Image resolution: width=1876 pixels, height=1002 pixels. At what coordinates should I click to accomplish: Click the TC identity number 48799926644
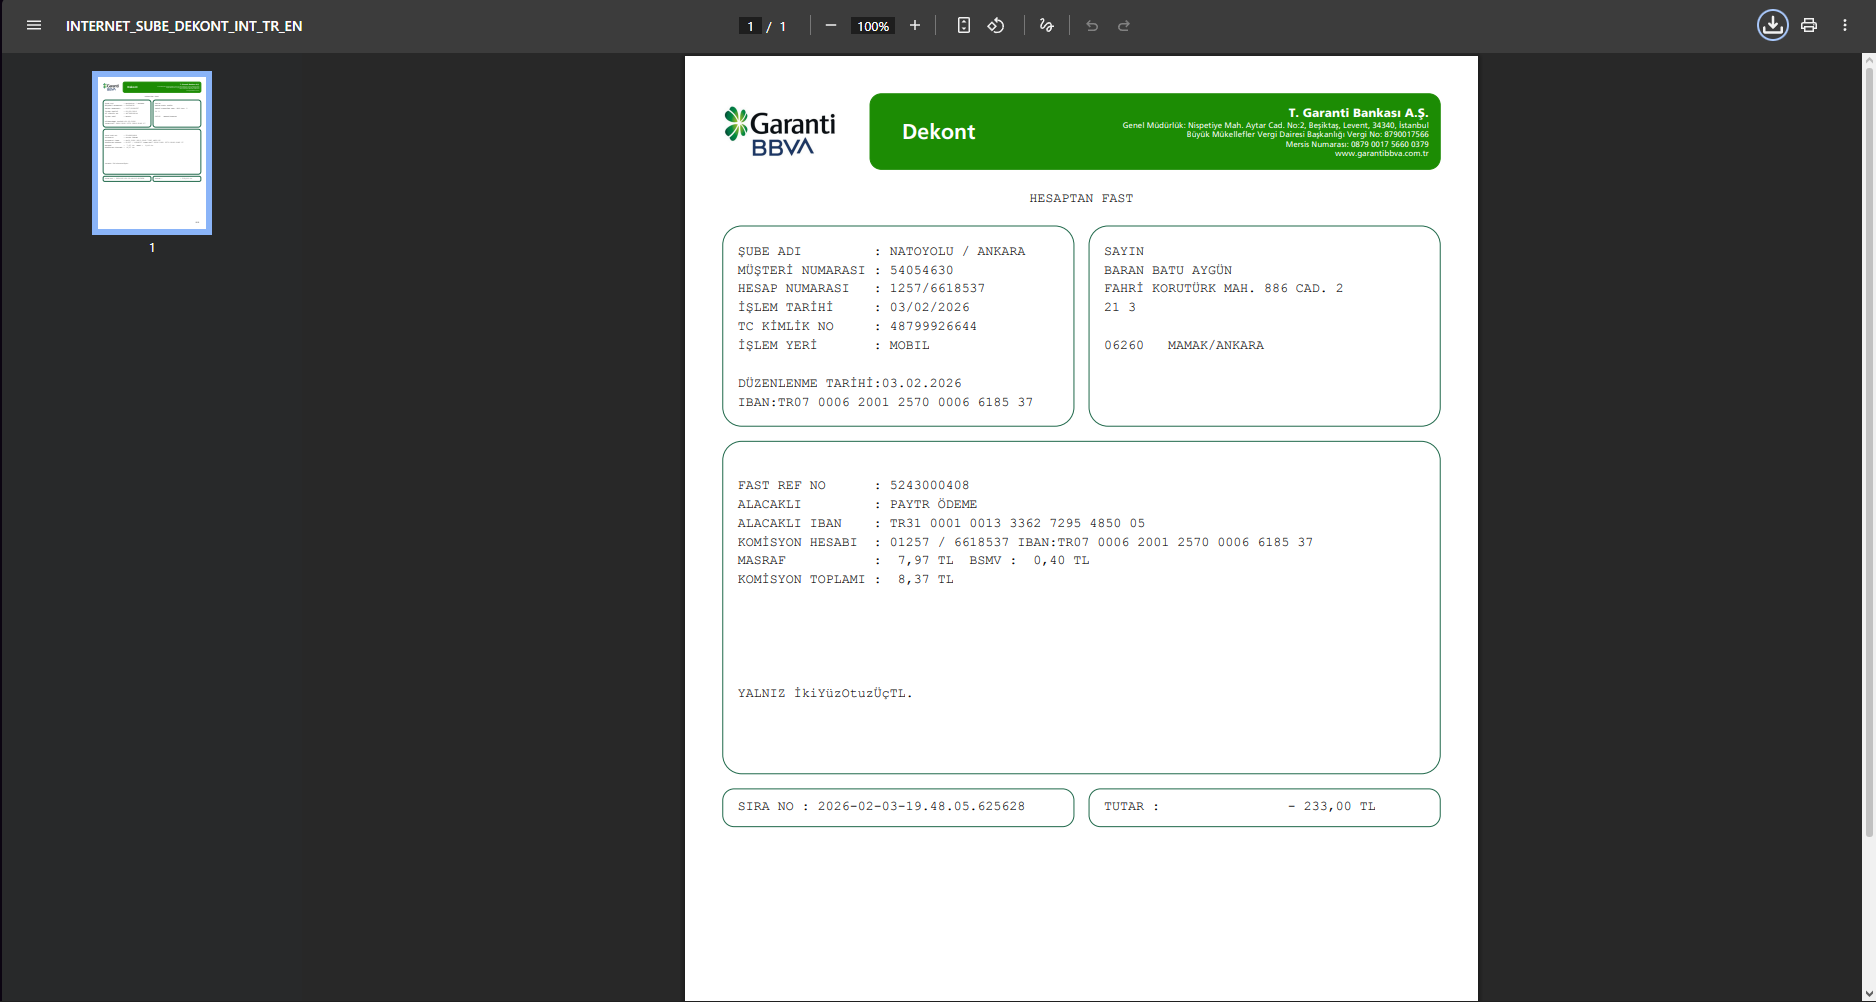[933, 326]
